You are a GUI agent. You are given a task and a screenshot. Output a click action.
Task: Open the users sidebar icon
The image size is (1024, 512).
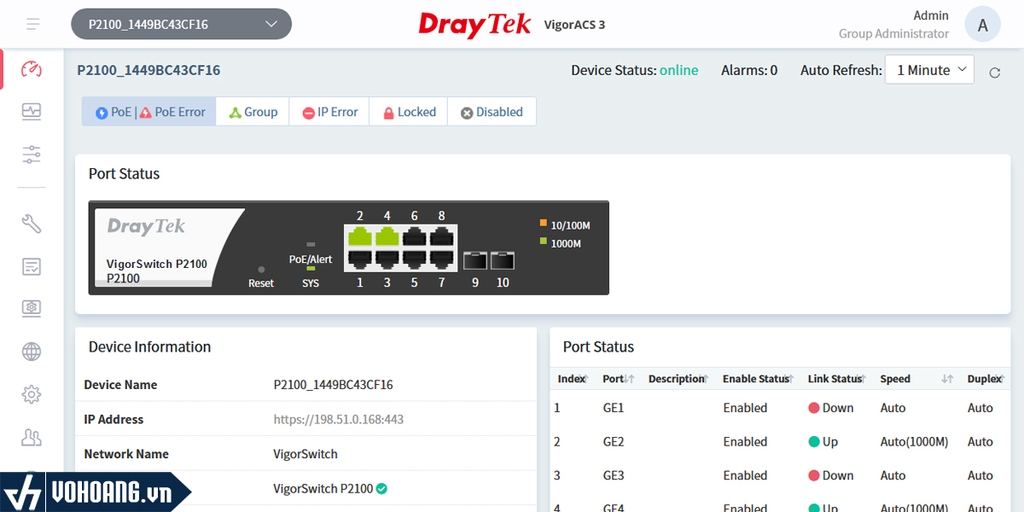pyautogui.click(x=31, y=437)
